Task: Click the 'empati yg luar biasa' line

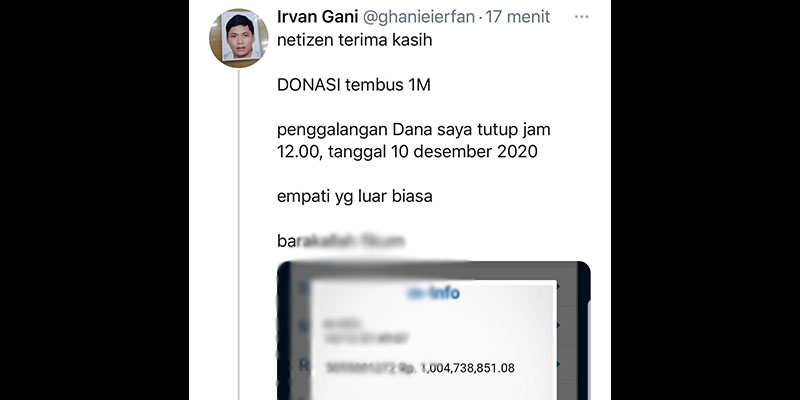Action: (x=355, y=196)
